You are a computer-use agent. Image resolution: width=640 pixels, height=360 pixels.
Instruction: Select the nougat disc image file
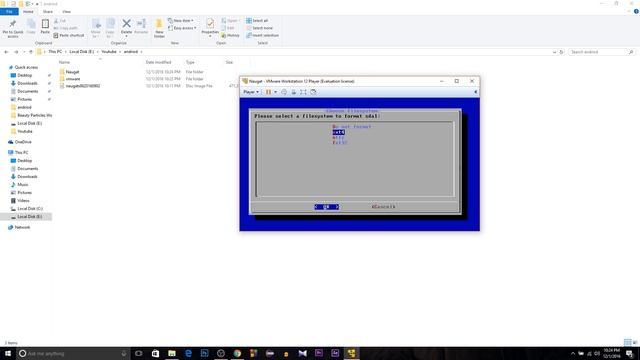click(82, 86)
